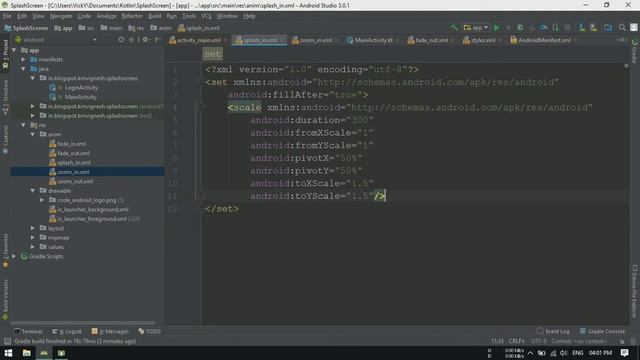Collapse the anim folder

click(x=33, y=134)
